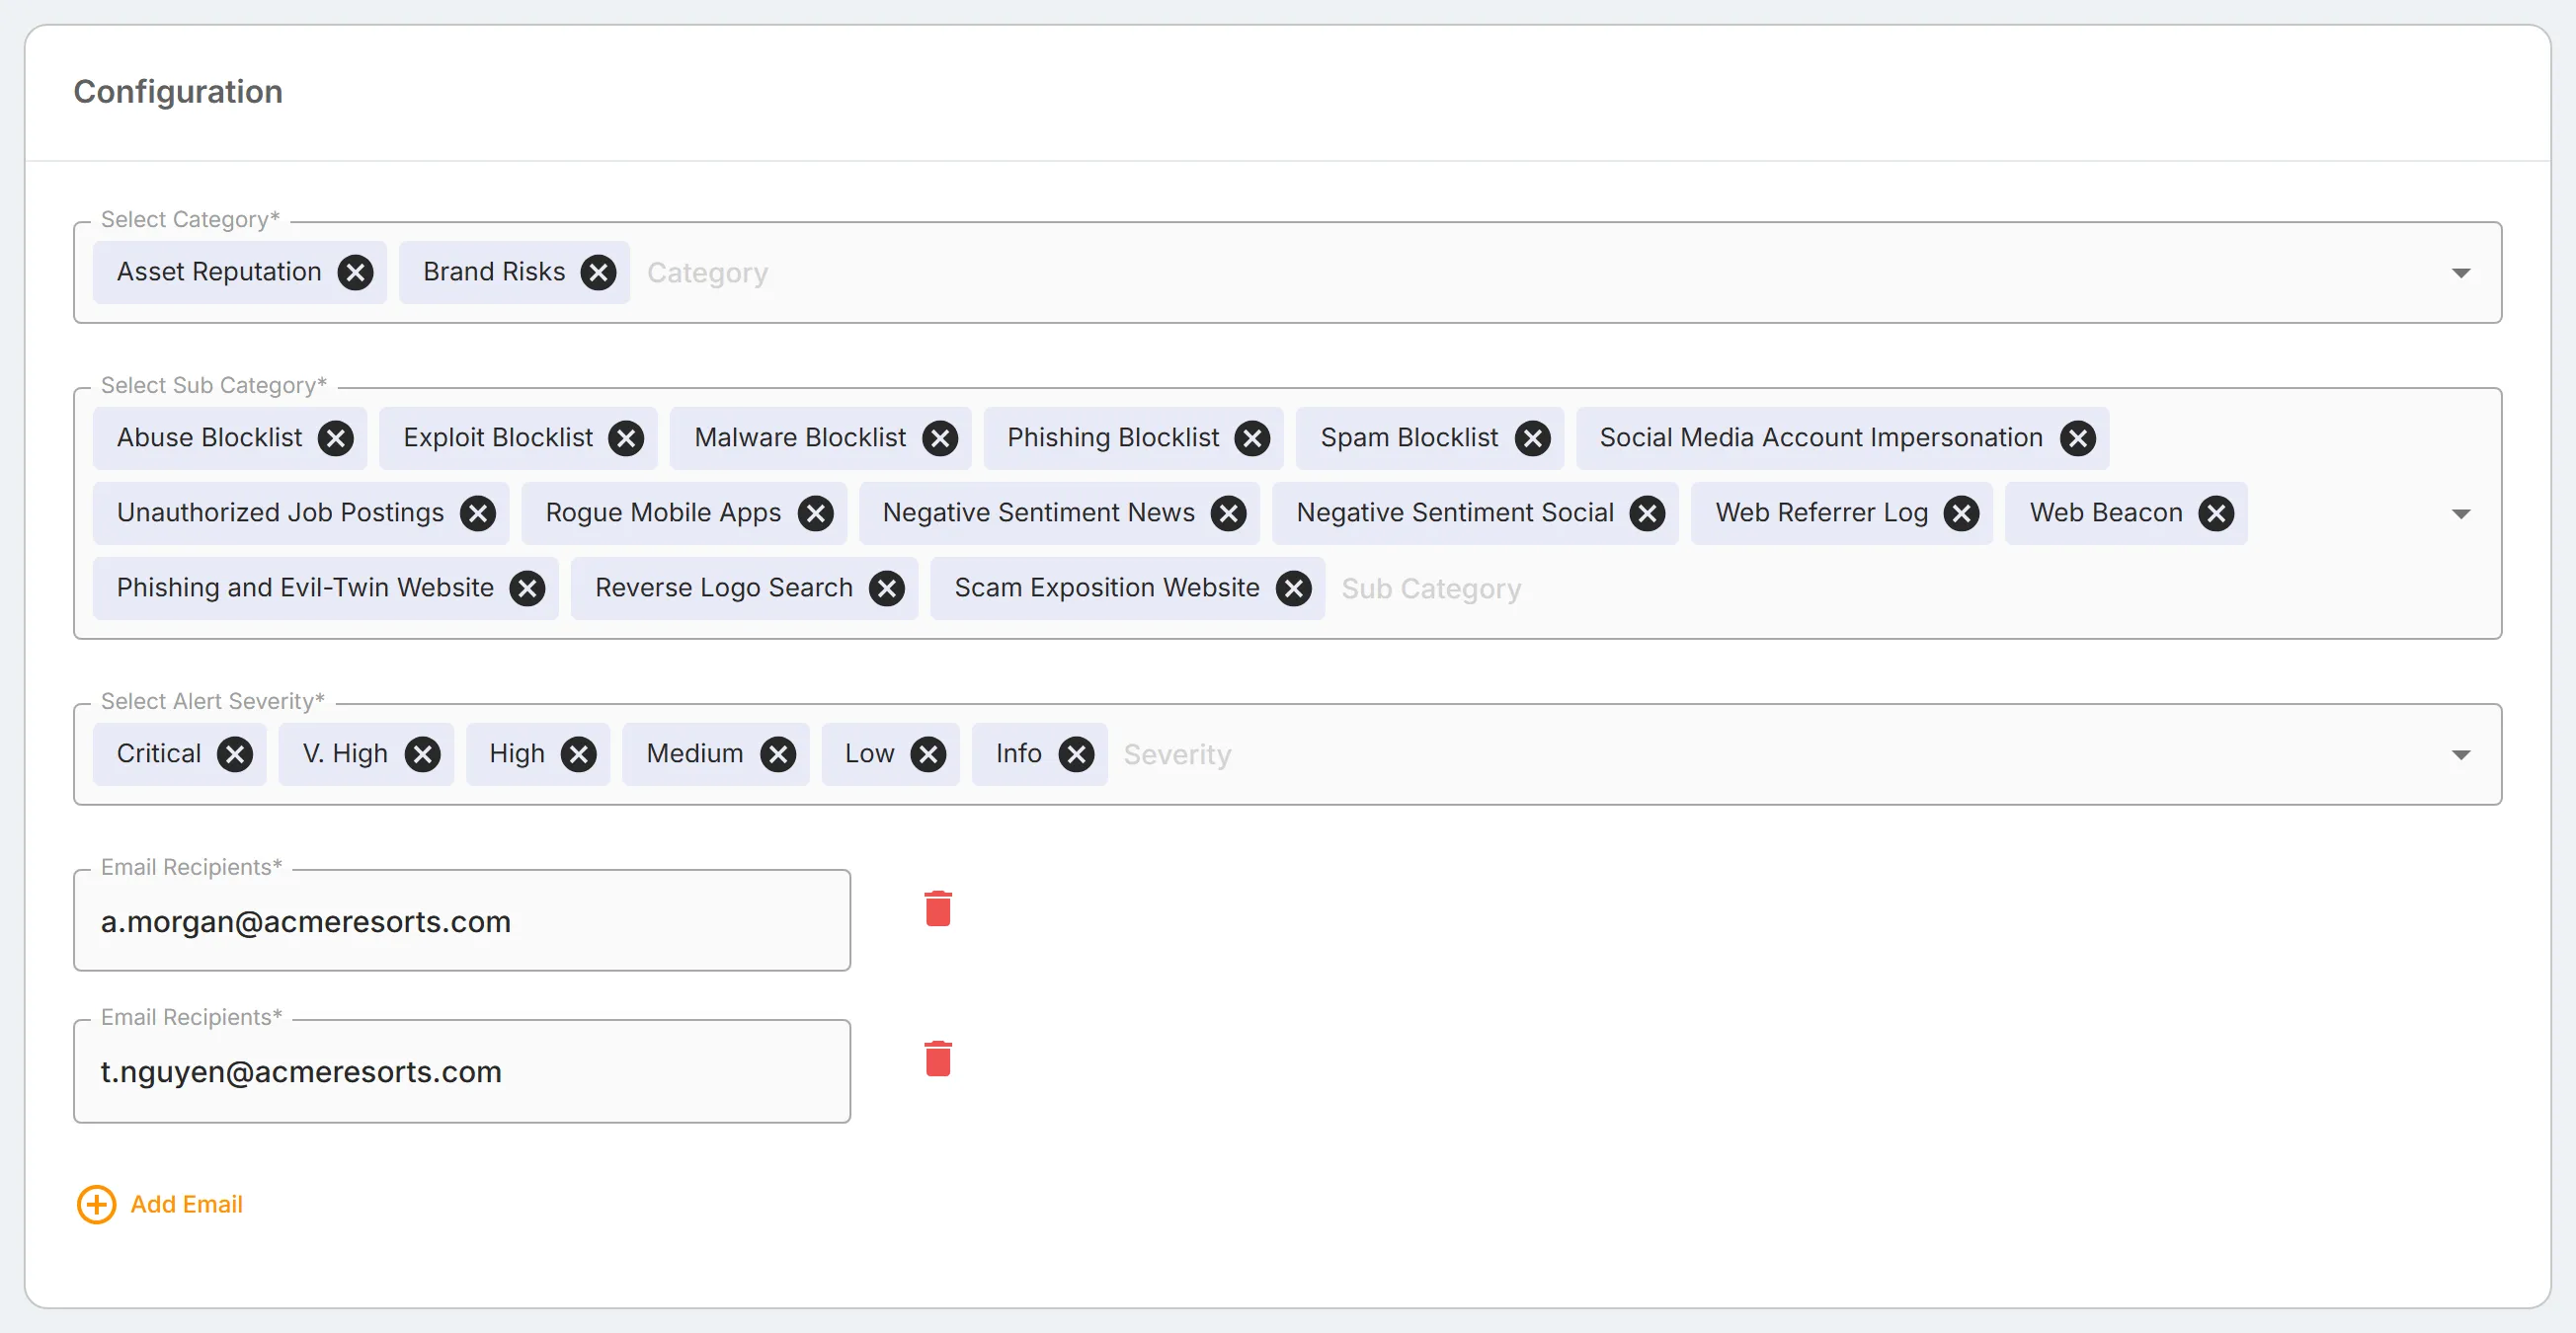Viewport: 2576px width, 1333px height.
Task: Remove Malware Blocklist sub category
Action: click(x=939, y=438)
